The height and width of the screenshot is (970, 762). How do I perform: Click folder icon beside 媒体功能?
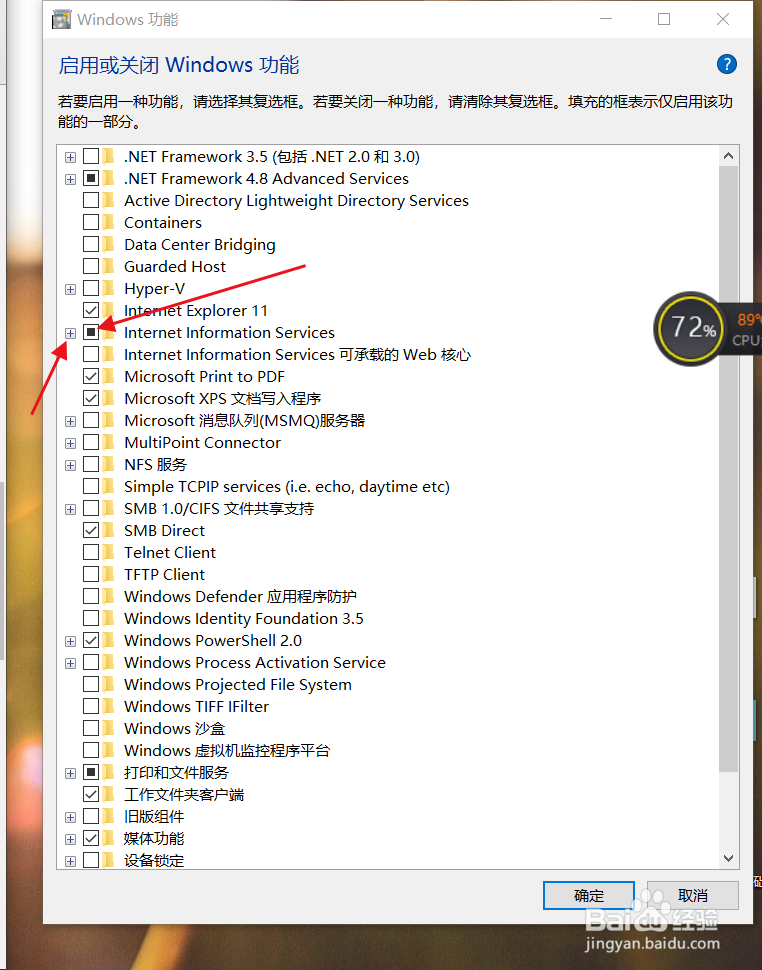[x=109, y=838]
